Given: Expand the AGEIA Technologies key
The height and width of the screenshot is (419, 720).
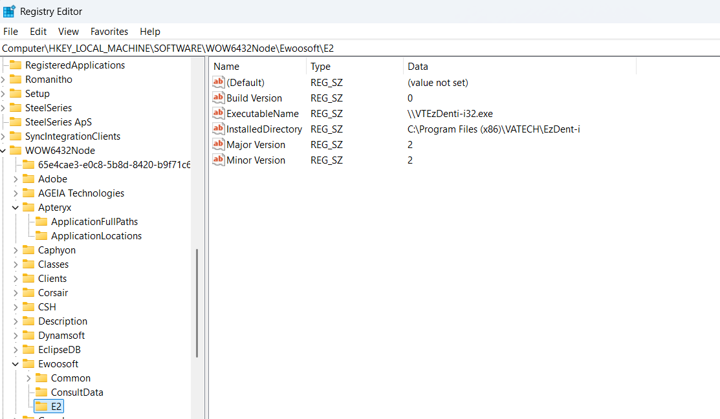Looking at the screenshot, I should 15,193.
